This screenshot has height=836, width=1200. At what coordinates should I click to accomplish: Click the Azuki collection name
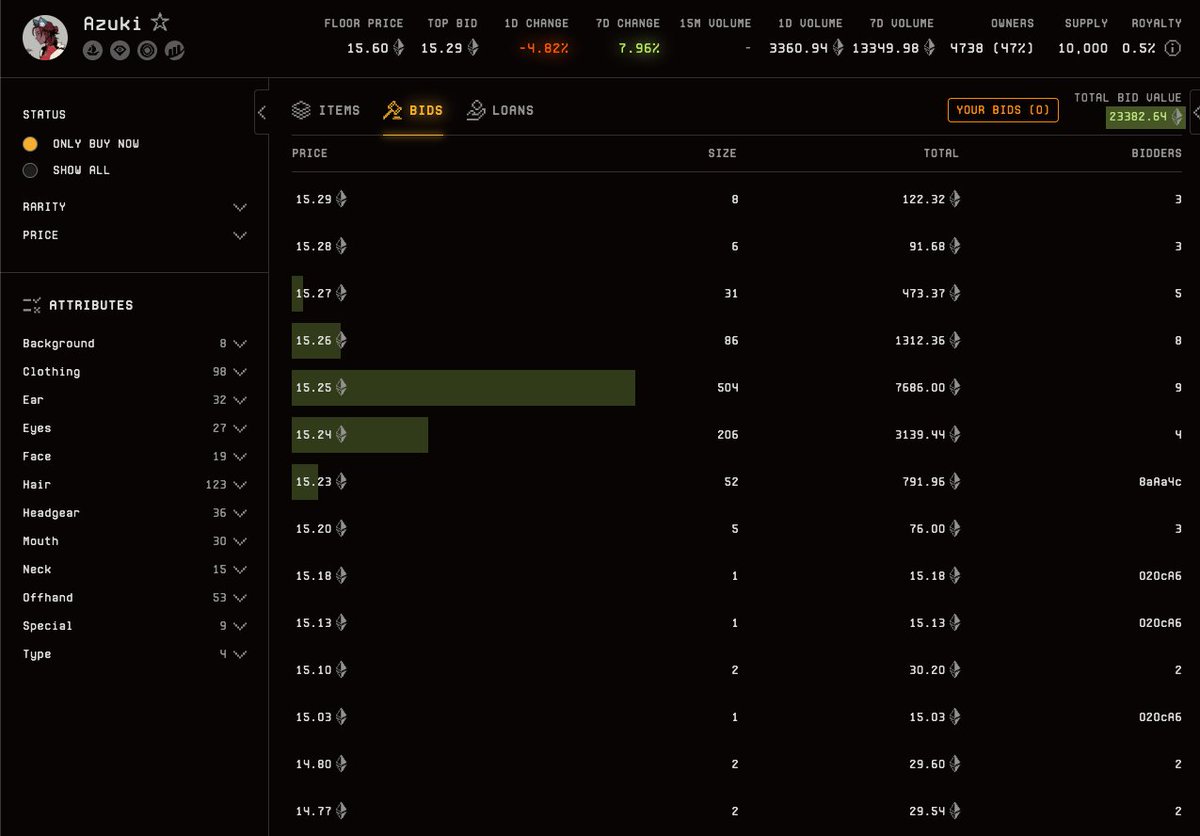[112, 23]
